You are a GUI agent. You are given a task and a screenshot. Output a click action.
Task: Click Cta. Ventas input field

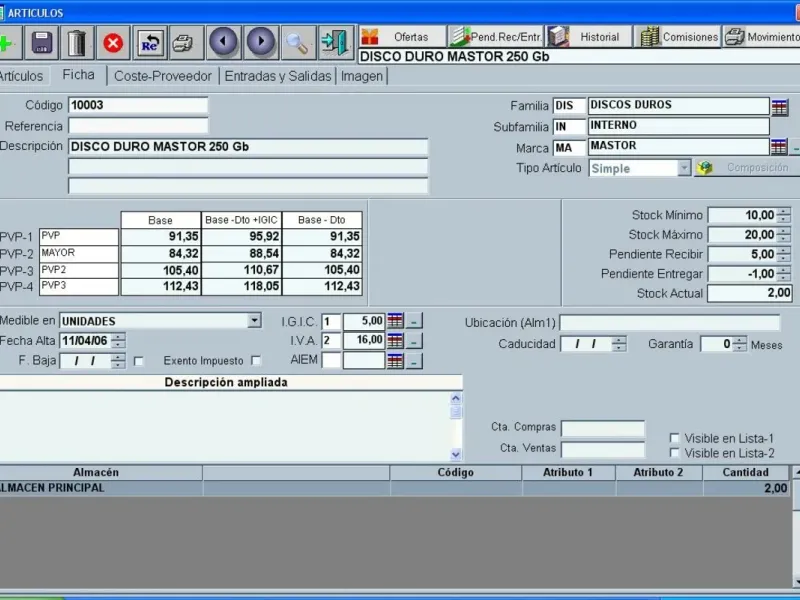pos(603,449)
